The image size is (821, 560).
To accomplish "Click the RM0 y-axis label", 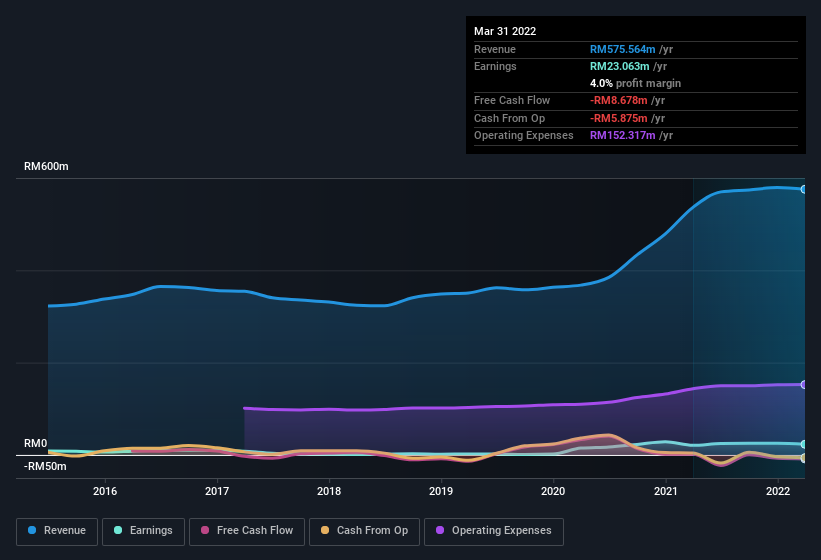I will coord(35,444).
